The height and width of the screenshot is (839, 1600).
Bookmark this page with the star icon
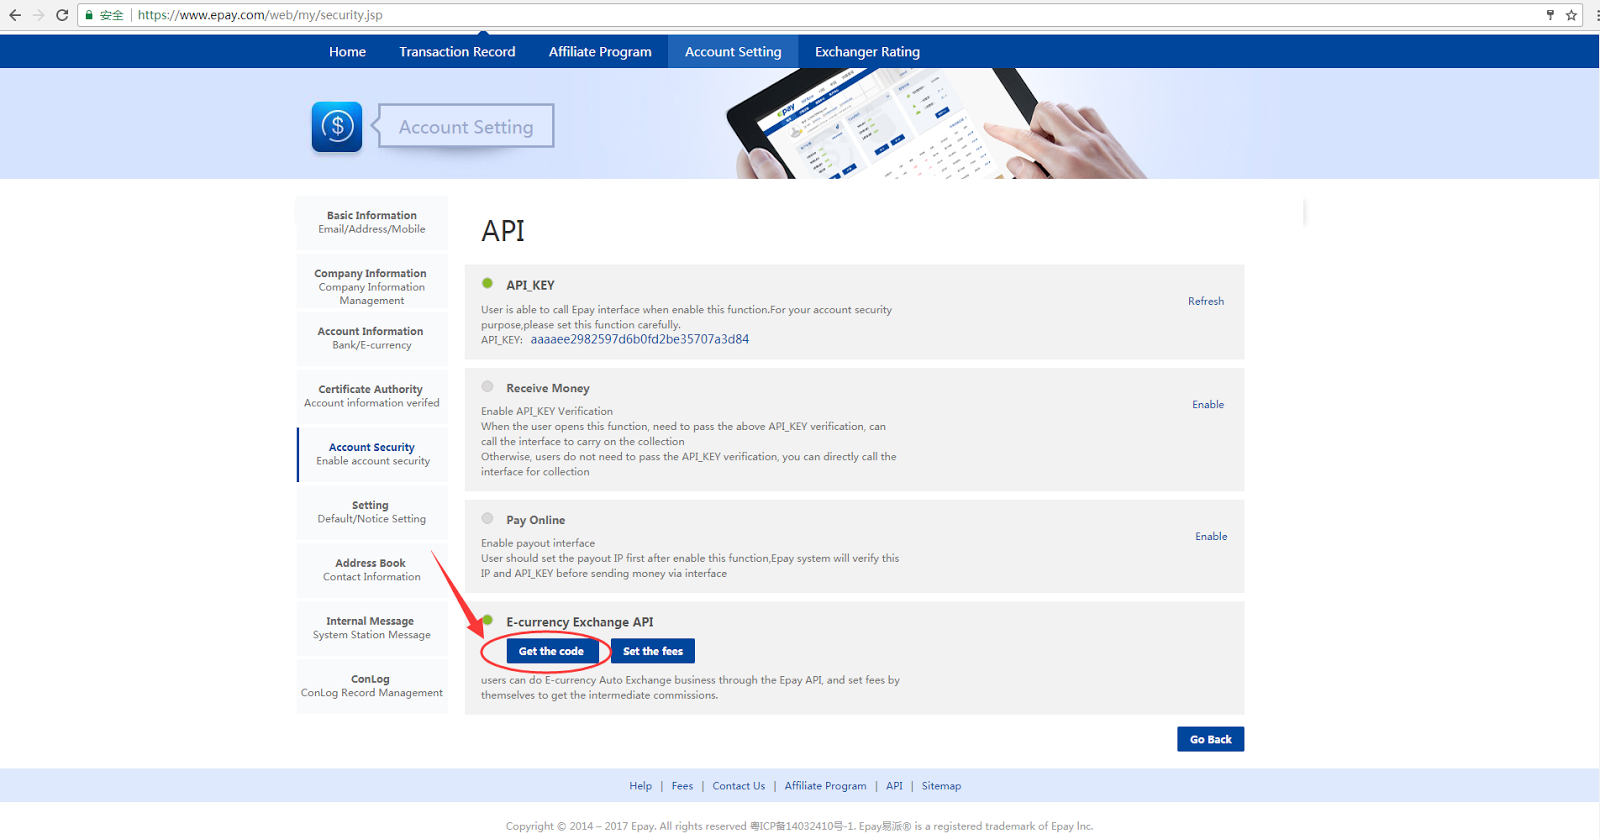tap(1571, 15)
